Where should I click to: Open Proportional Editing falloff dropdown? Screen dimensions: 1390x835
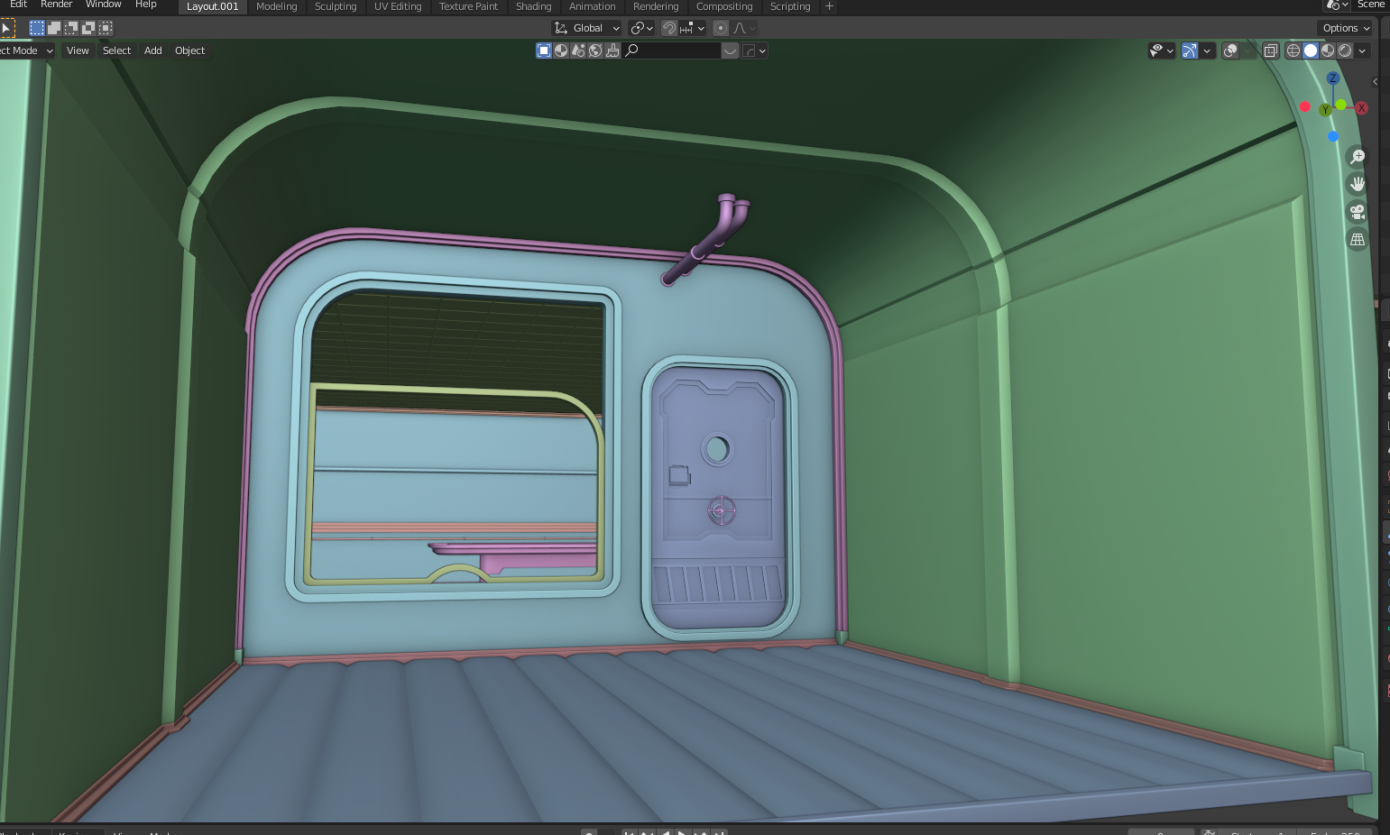tap(744, 28)
